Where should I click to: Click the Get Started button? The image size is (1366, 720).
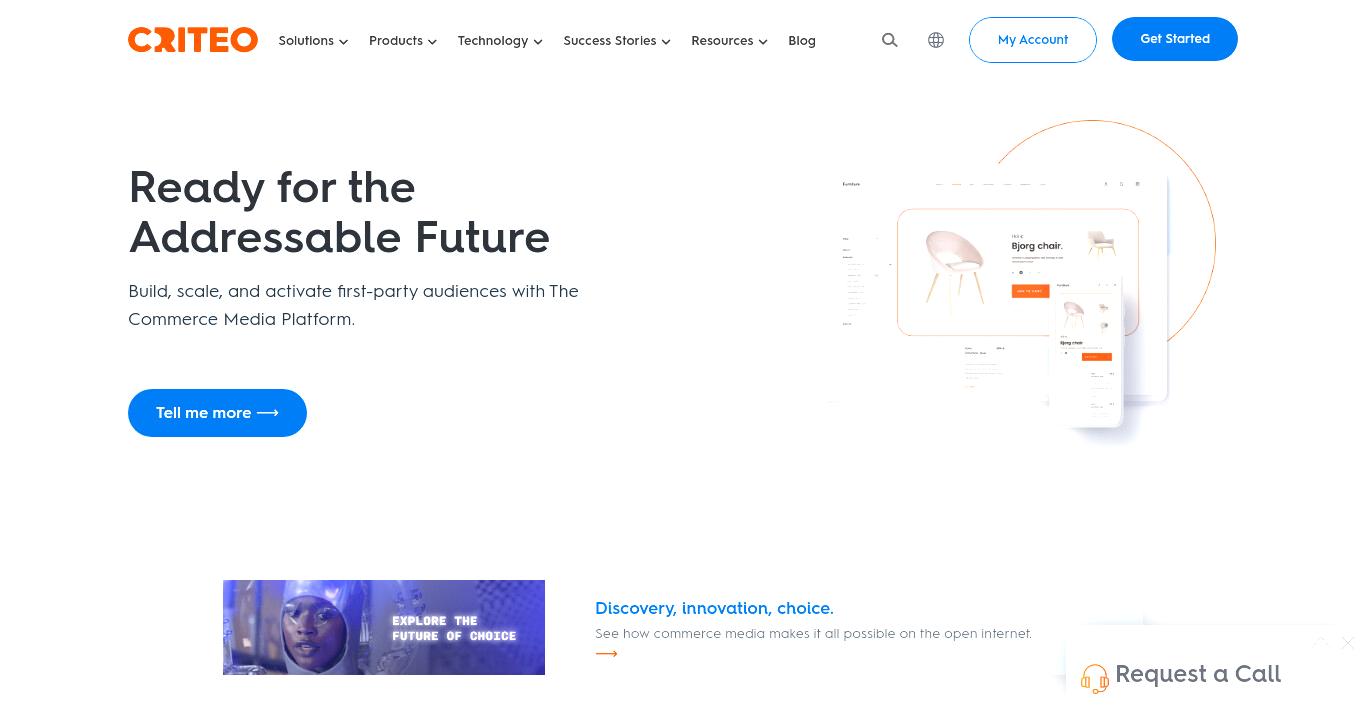(1175, 39)
